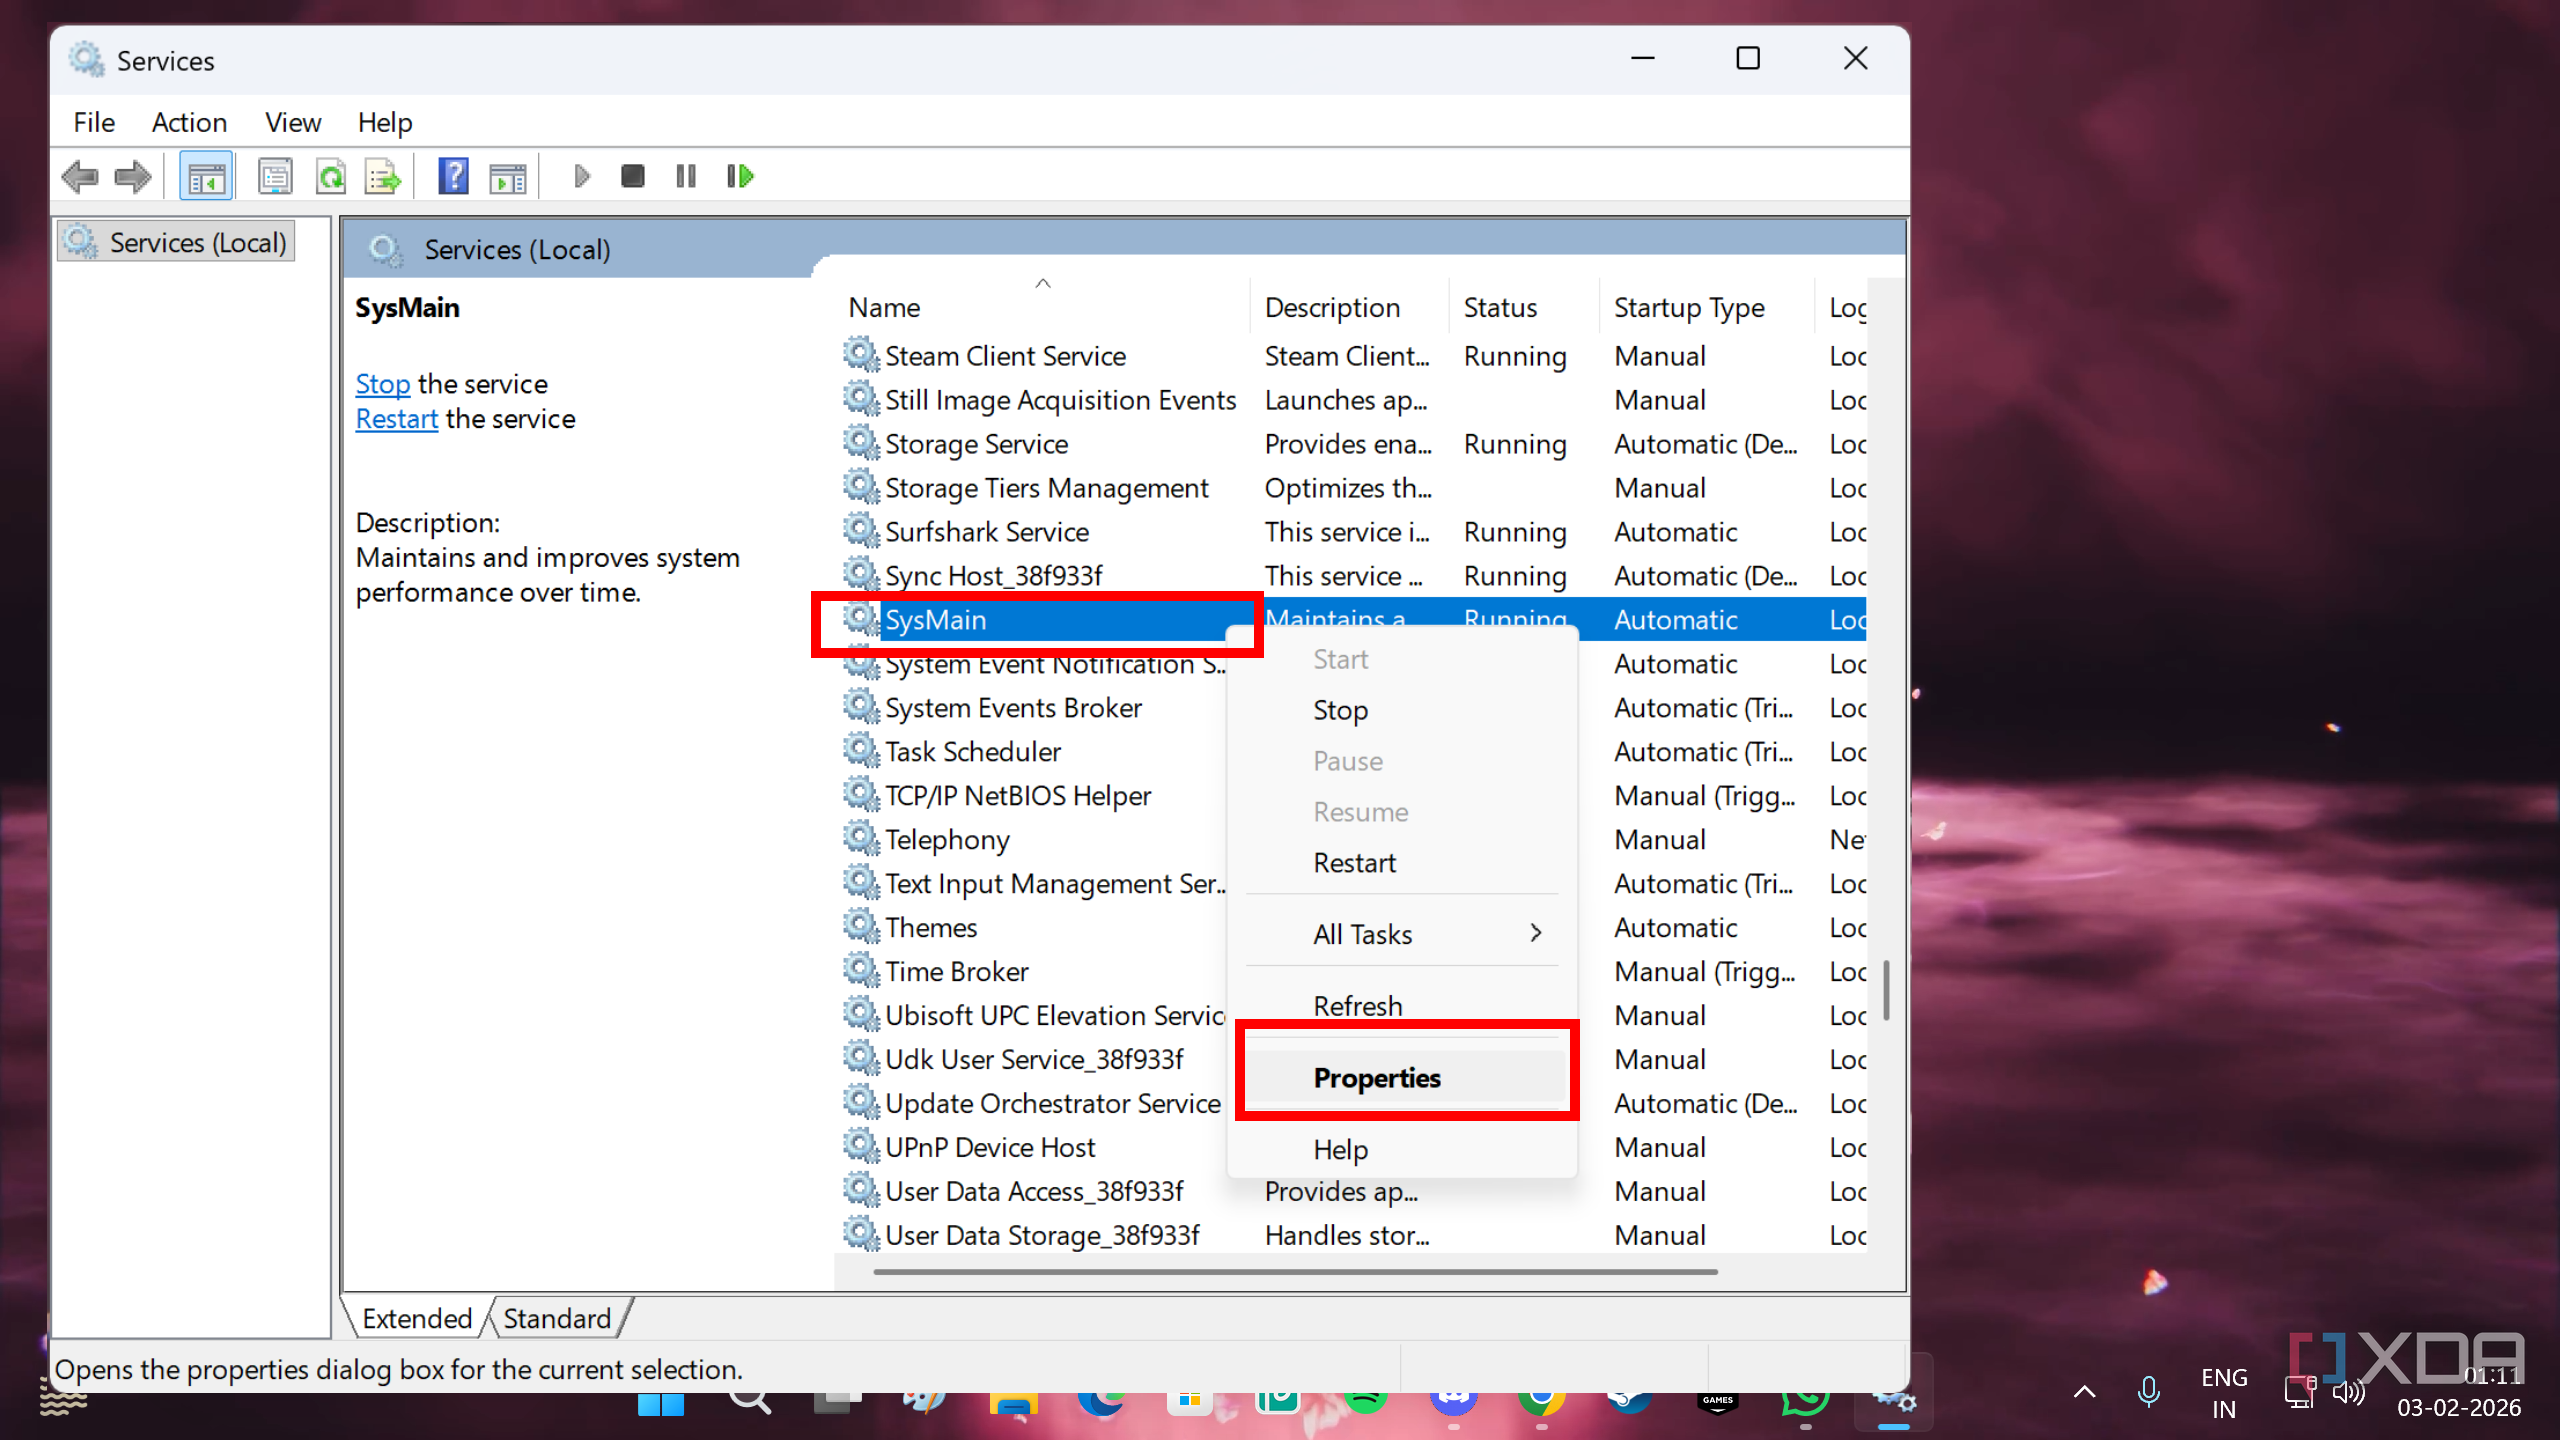Click the Show/Hide Console Tree icon
The image size is (2560, 1440).
(206, 177)
